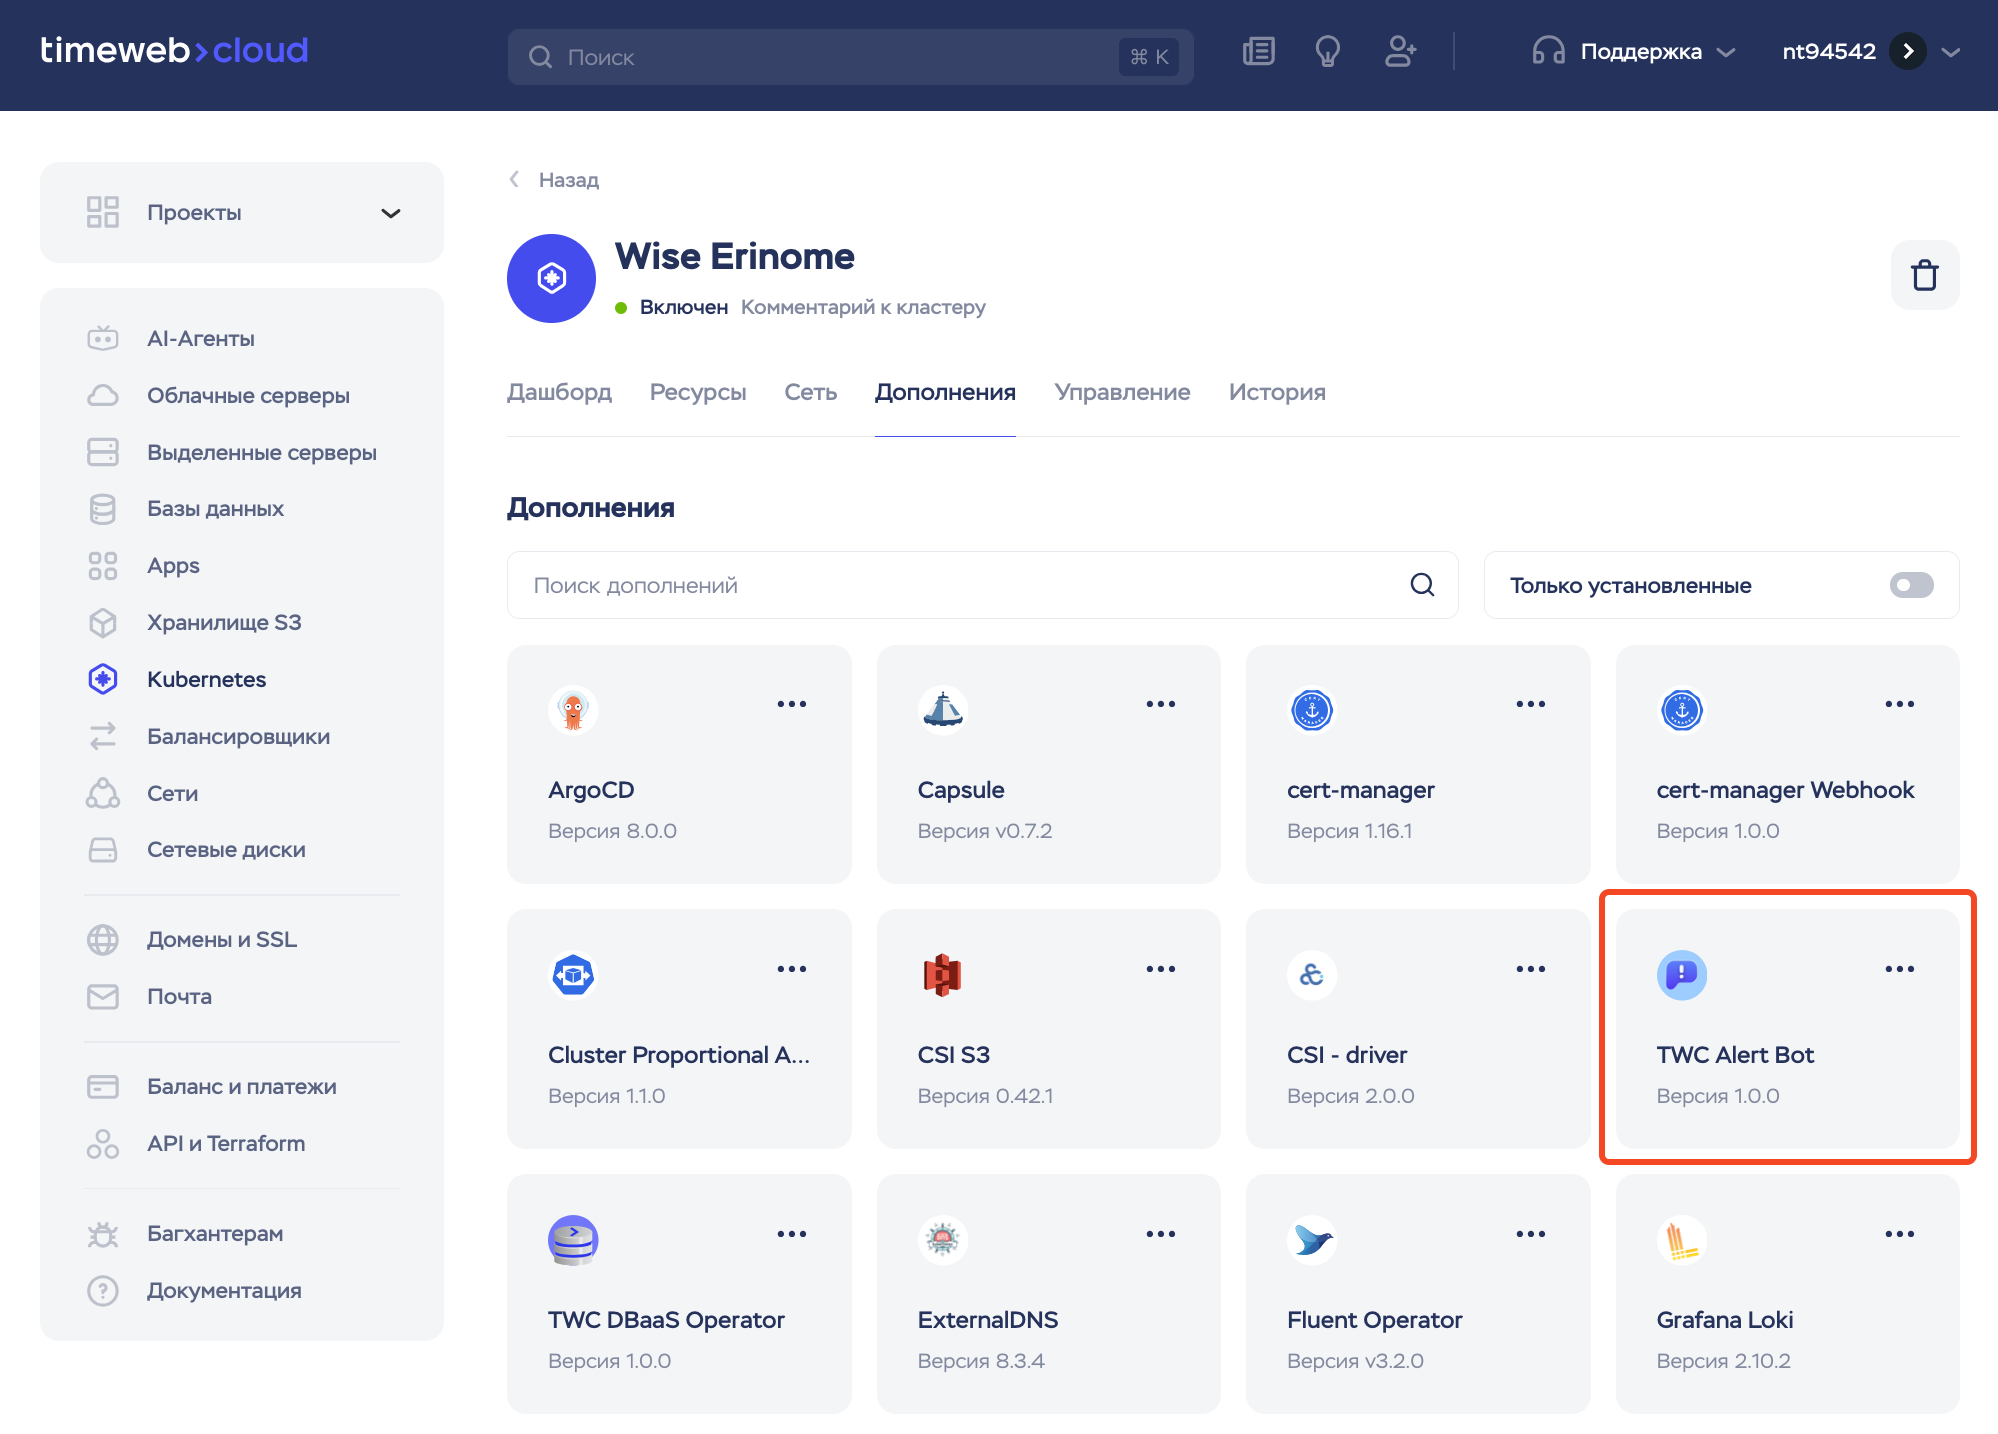
Task: Click the ExternalDNS addon icon
Action: click(x=943, y=1240)
